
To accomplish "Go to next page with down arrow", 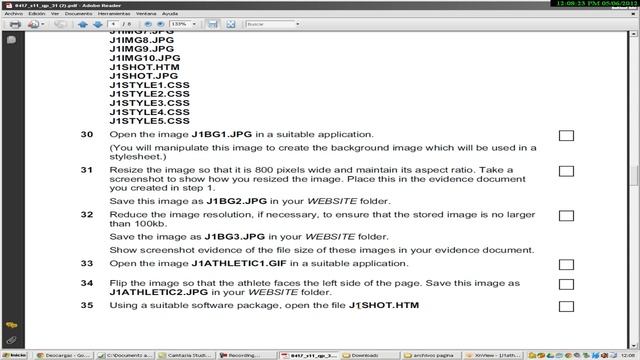I will coord(98,24).
